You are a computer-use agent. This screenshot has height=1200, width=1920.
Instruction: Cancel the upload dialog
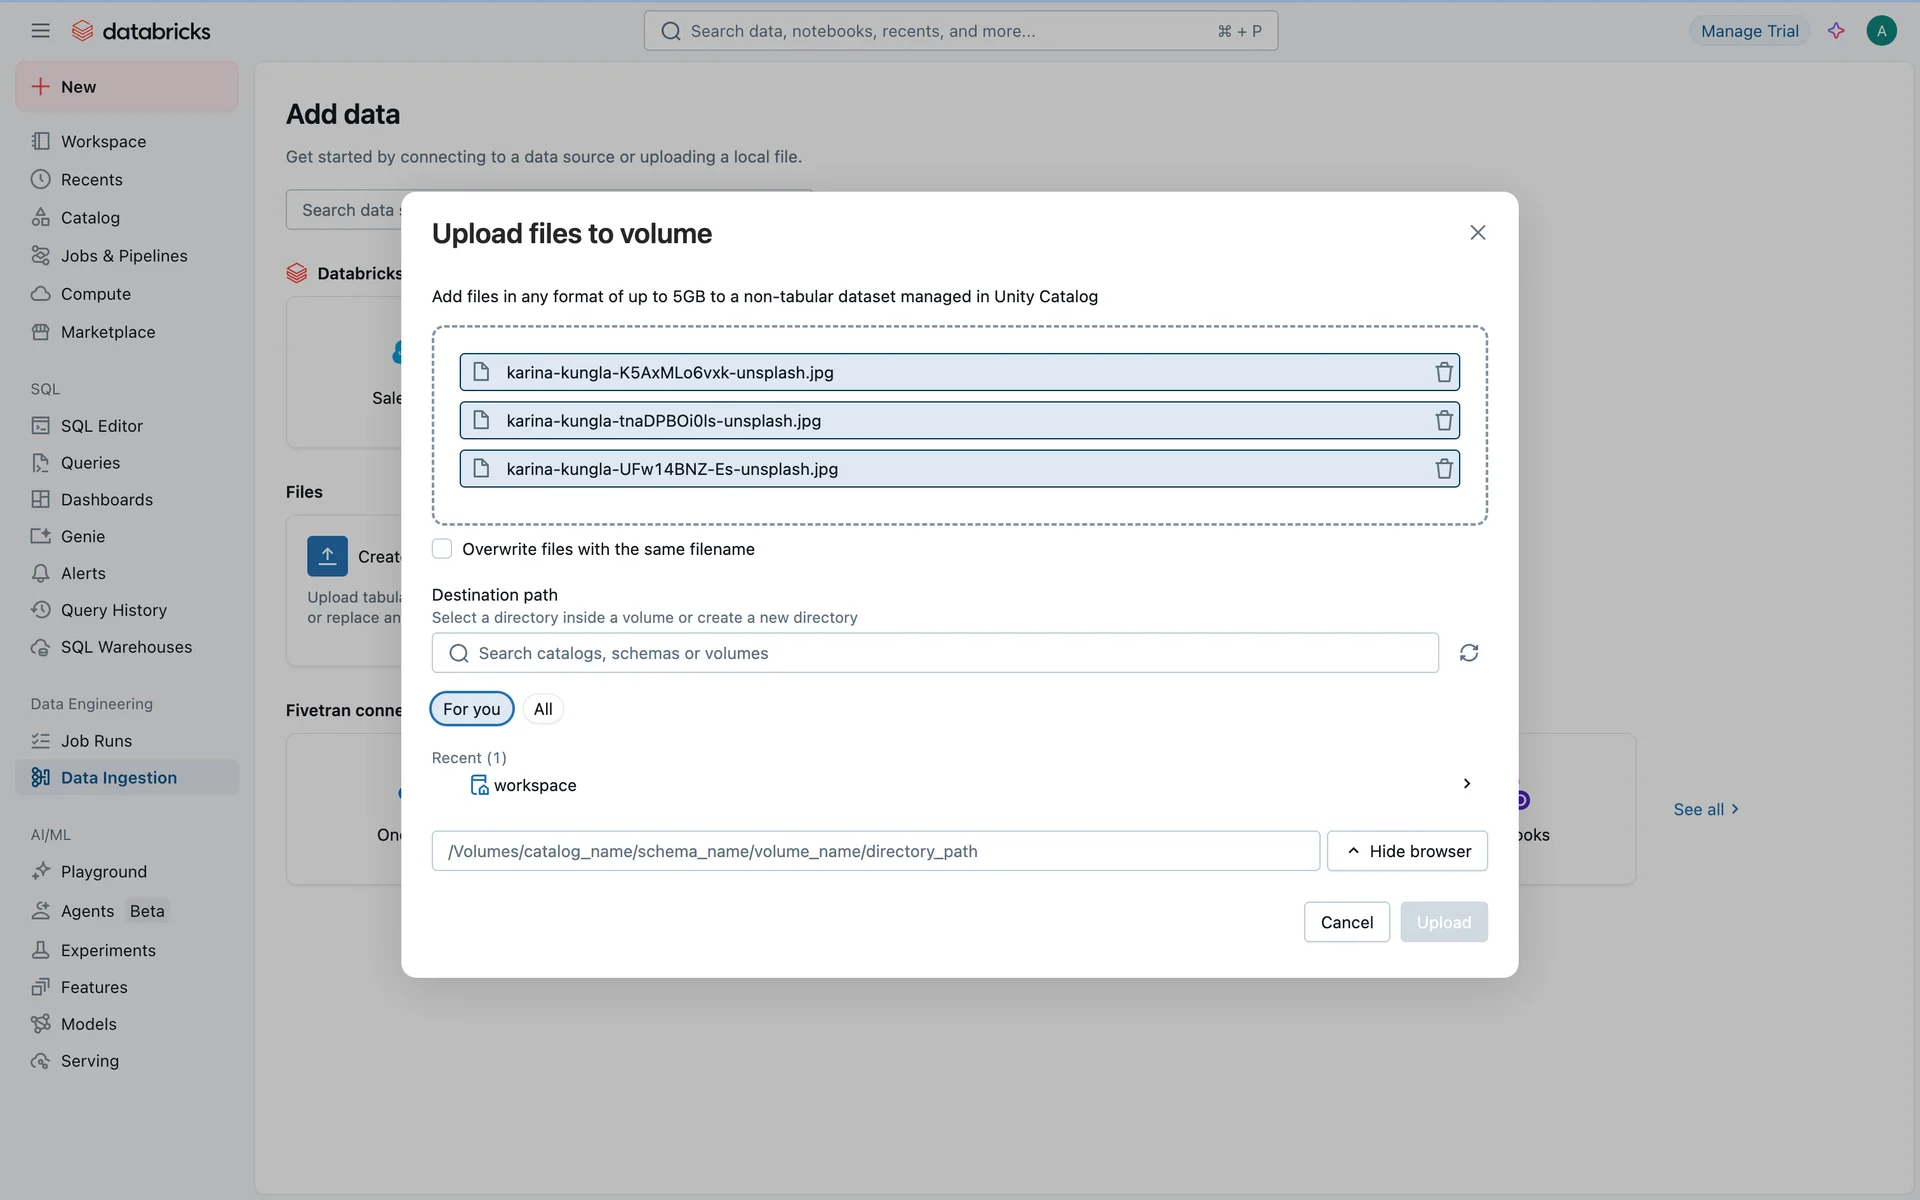1346,922
